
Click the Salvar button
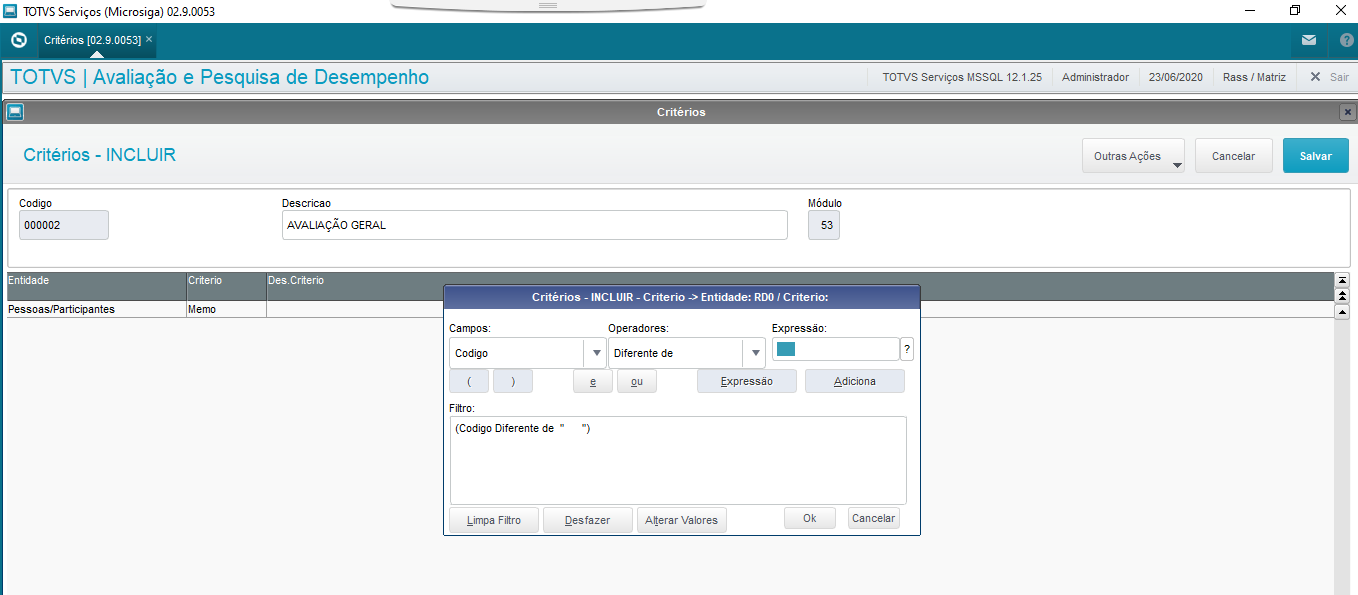[1315, 156]
